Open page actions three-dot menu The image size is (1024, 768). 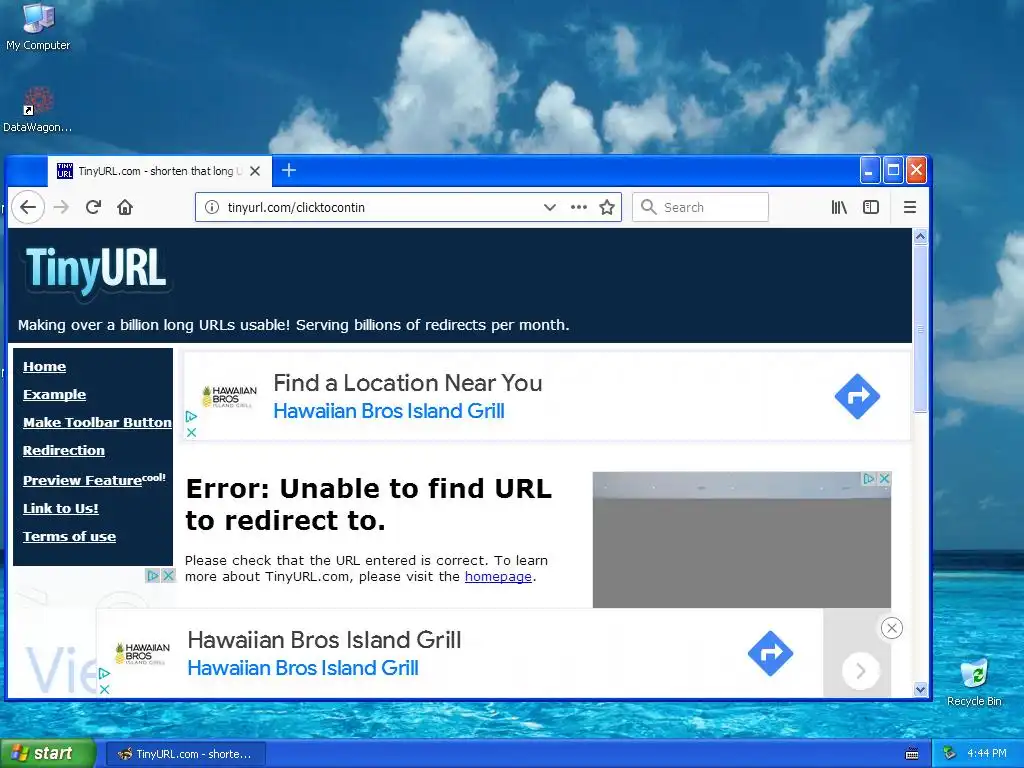(x=579, y=207)
